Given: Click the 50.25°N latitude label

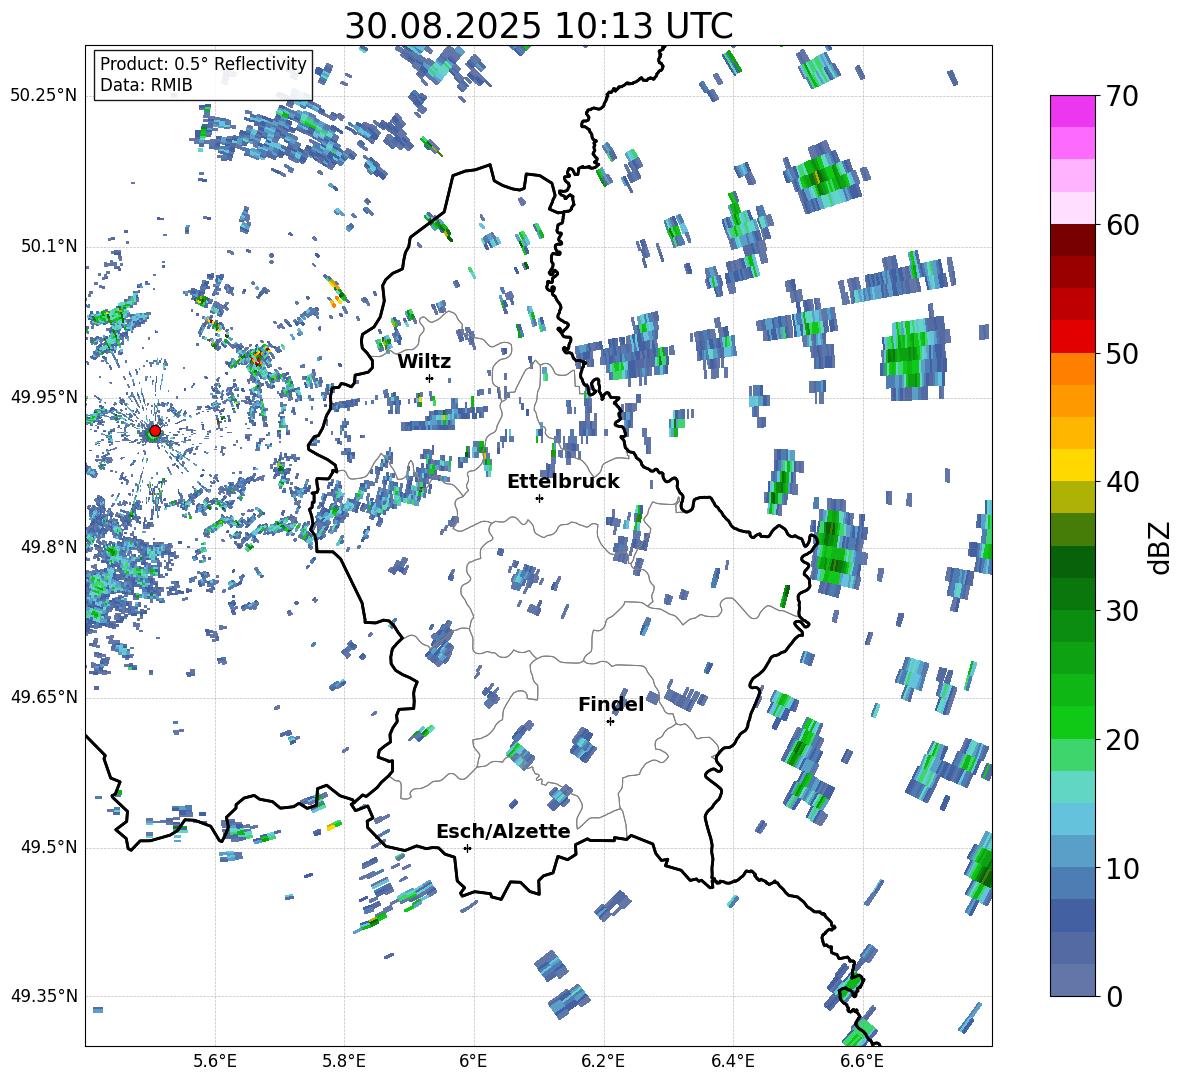Looking at the screenshot, I should pos(44,96).
